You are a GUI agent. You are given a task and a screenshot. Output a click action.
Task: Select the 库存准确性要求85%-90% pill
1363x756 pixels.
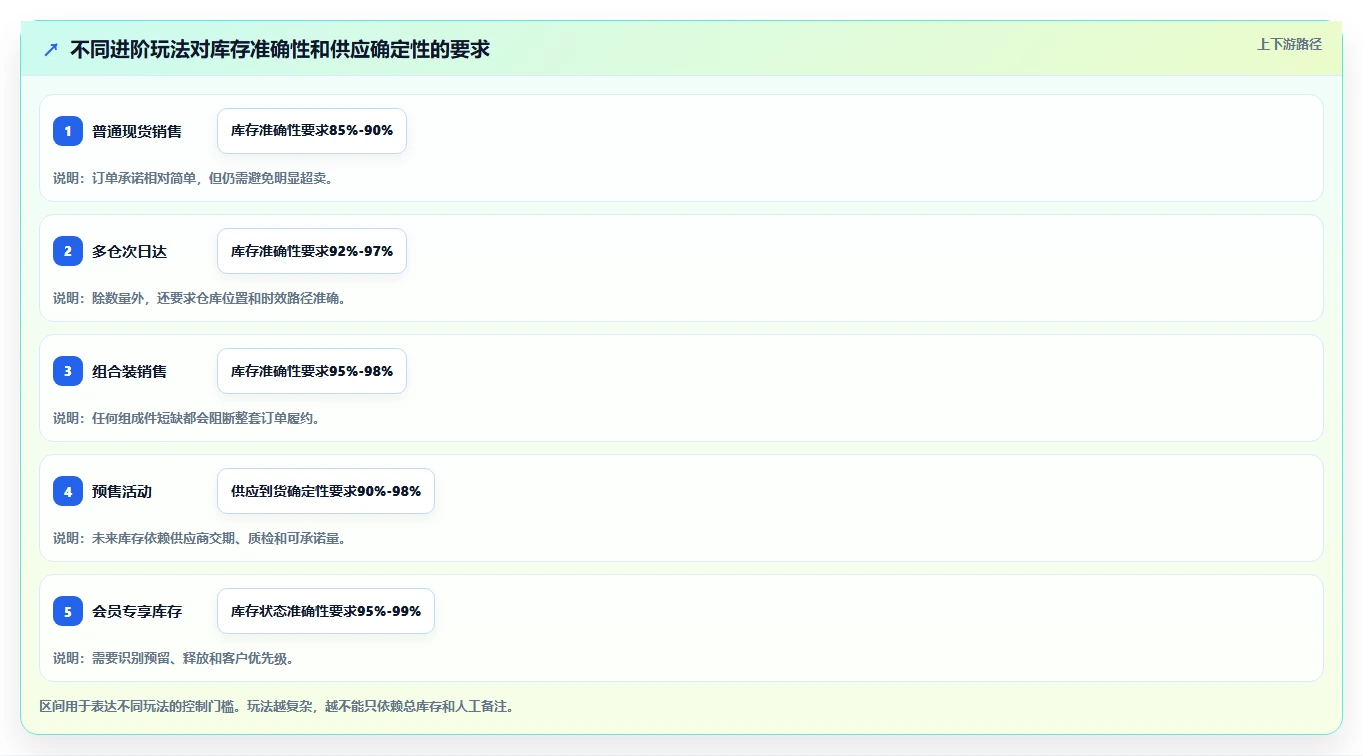(312, 131)
